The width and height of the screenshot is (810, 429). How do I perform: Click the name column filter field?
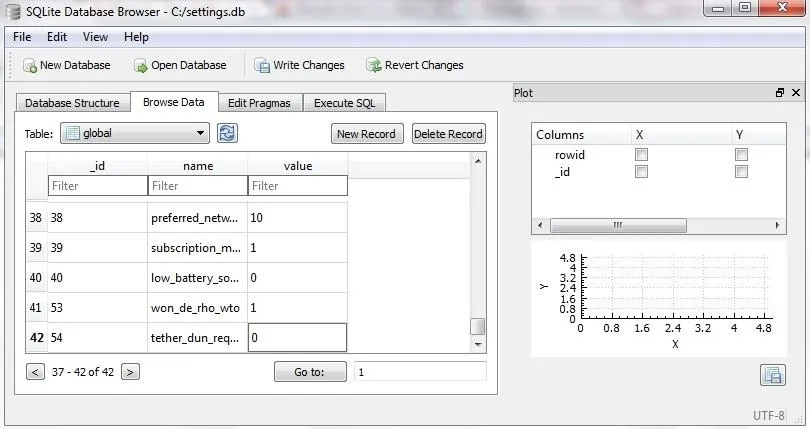click(198, 186)
